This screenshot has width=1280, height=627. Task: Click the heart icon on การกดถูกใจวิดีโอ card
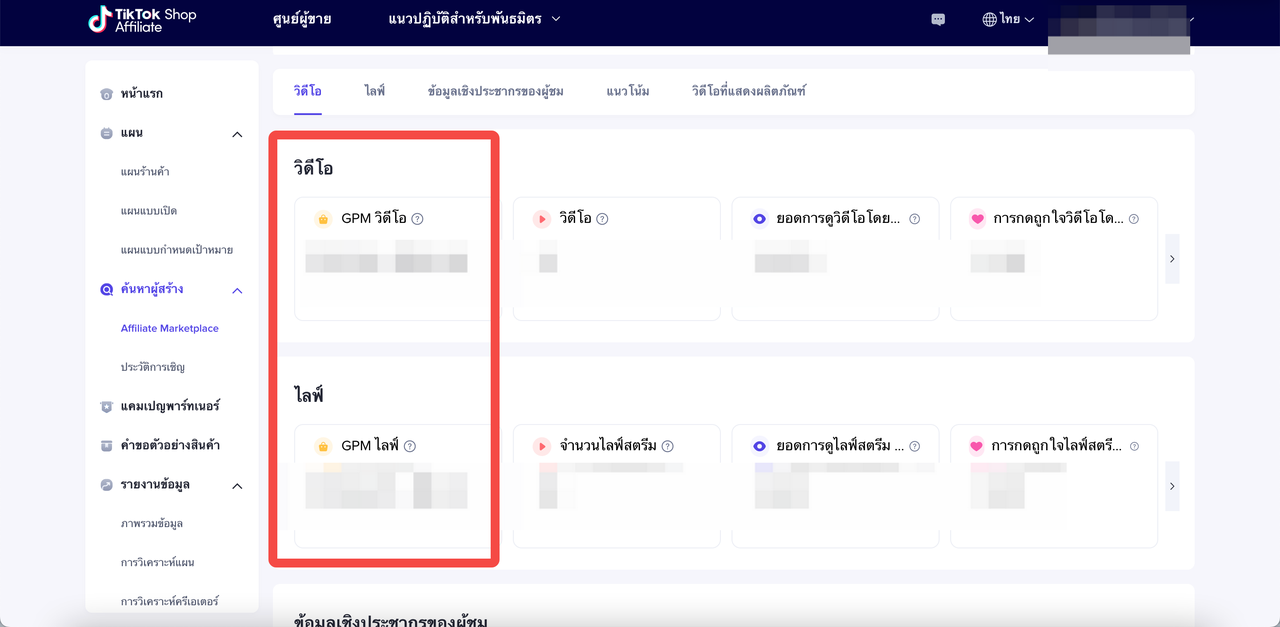977,219
